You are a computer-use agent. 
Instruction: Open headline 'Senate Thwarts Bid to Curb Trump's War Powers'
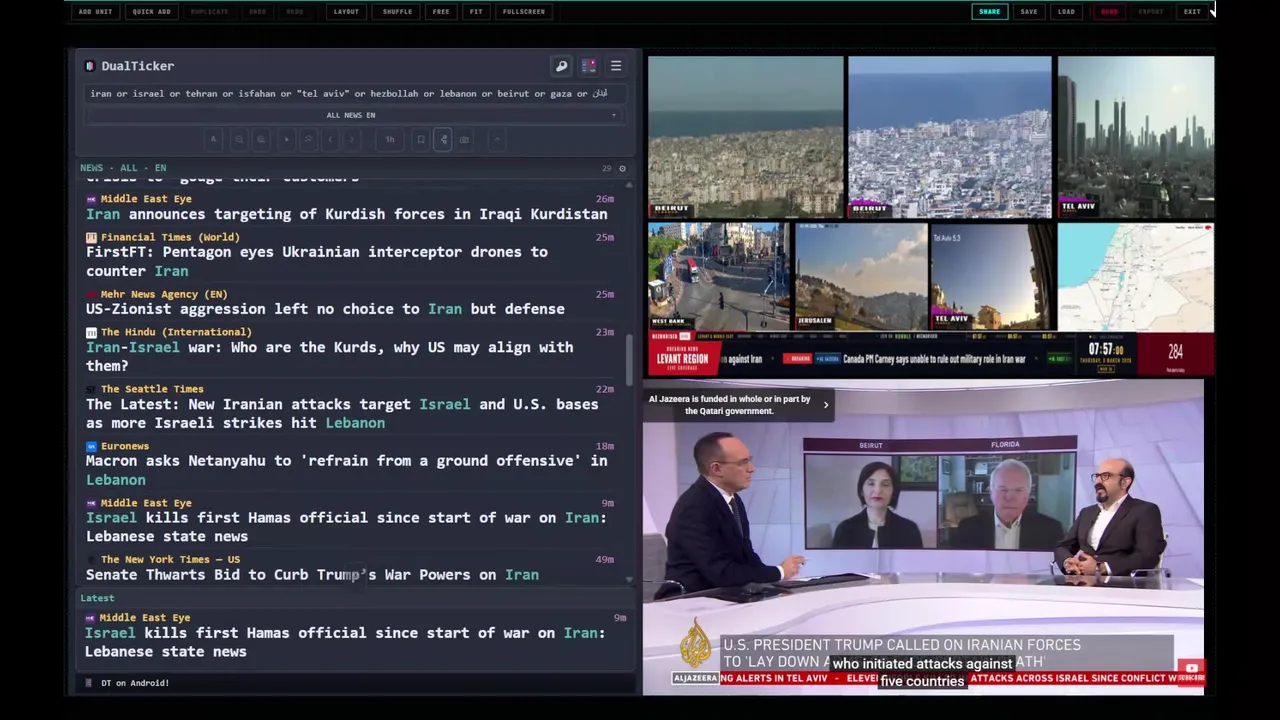pos(312,575)
